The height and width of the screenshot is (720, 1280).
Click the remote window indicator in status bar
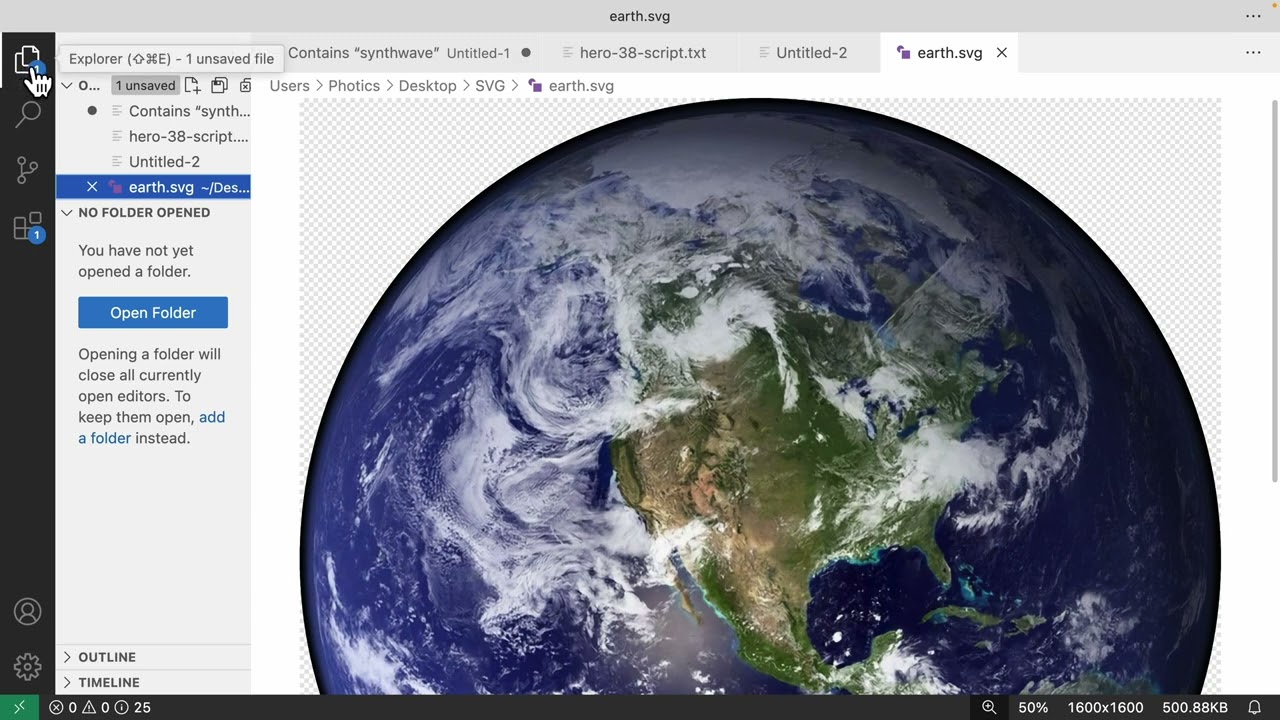(x=19, y=707)
